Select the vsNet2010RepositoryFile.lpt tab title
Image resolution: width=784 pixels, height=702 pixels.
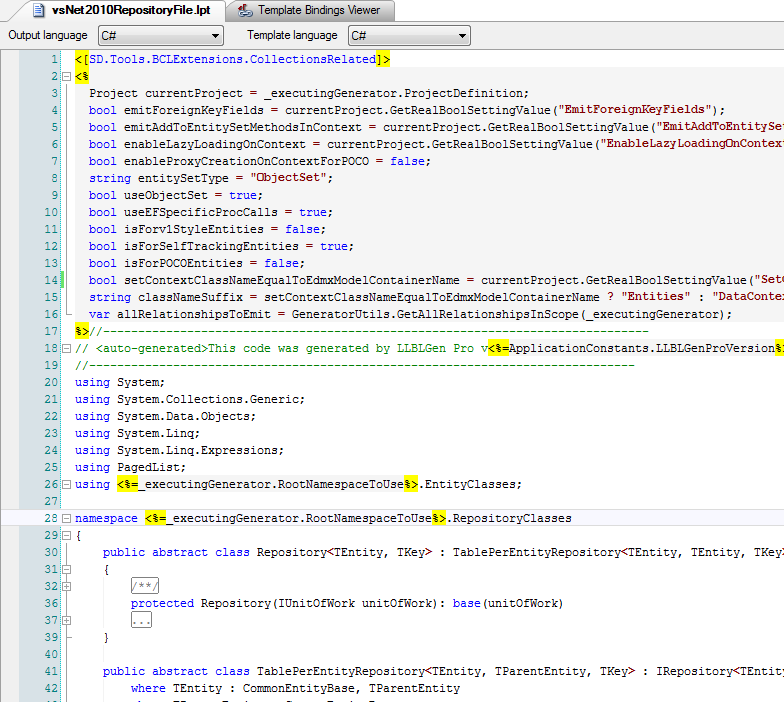coord(131,11)
